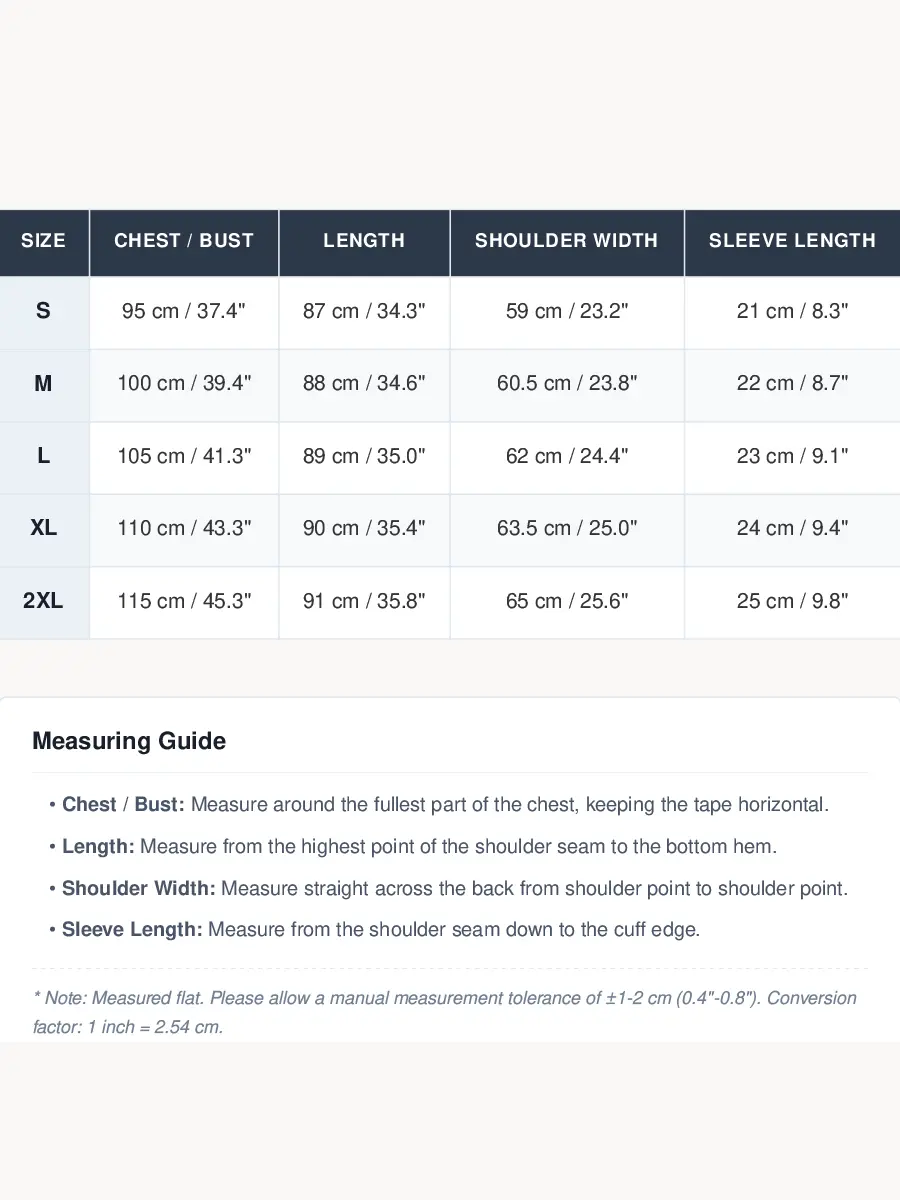Screen dimensions: 900x1200
Task: Click the Measuring Guide heading
Action: click(129, 741)
